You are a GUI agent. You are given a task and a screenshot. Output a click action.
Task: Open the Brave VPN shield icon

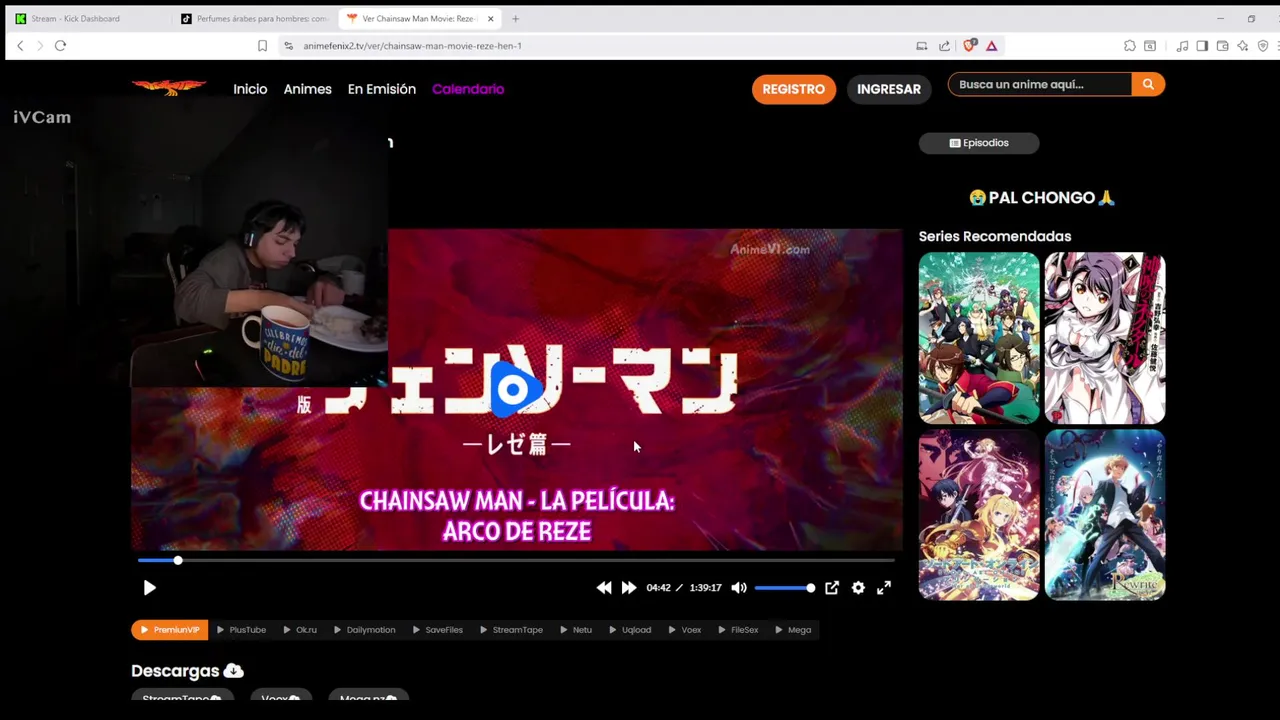click(x=1263, y=46)
